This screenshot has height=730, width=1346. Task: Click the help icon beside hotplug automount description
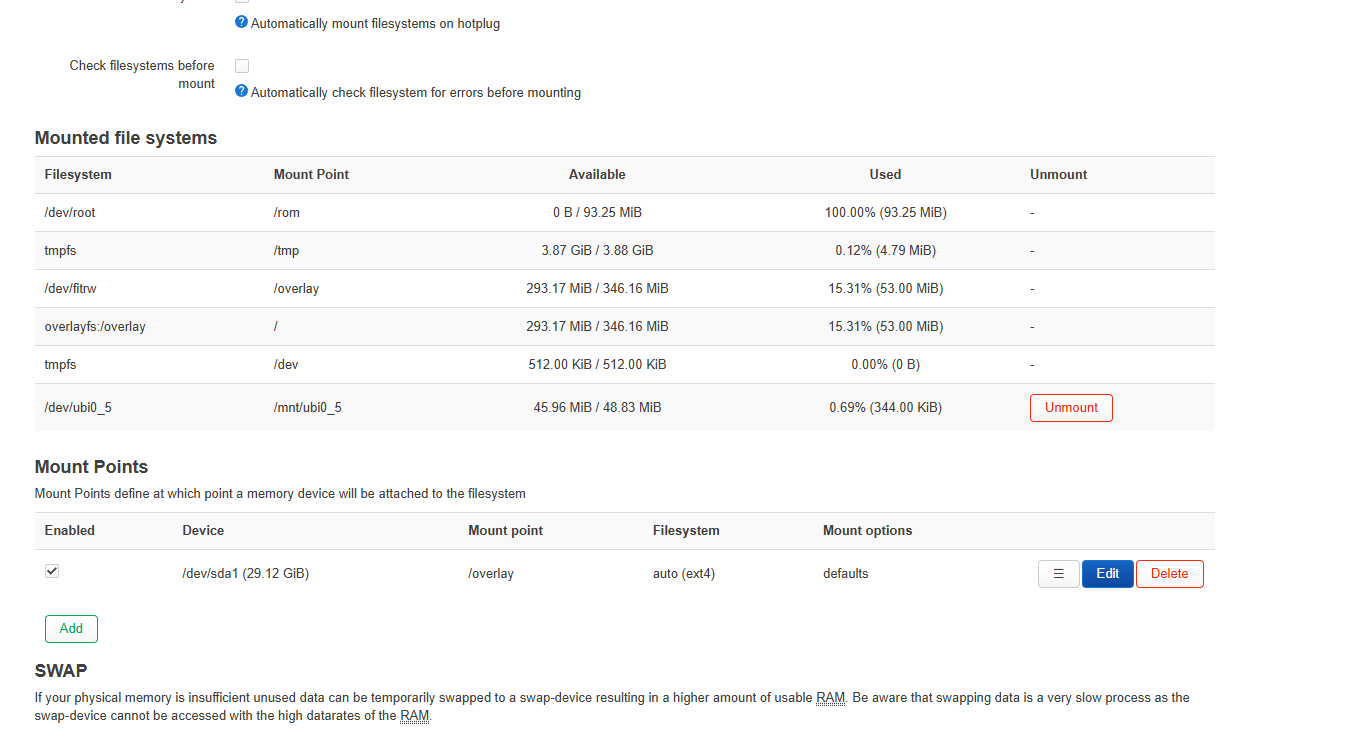241,22
